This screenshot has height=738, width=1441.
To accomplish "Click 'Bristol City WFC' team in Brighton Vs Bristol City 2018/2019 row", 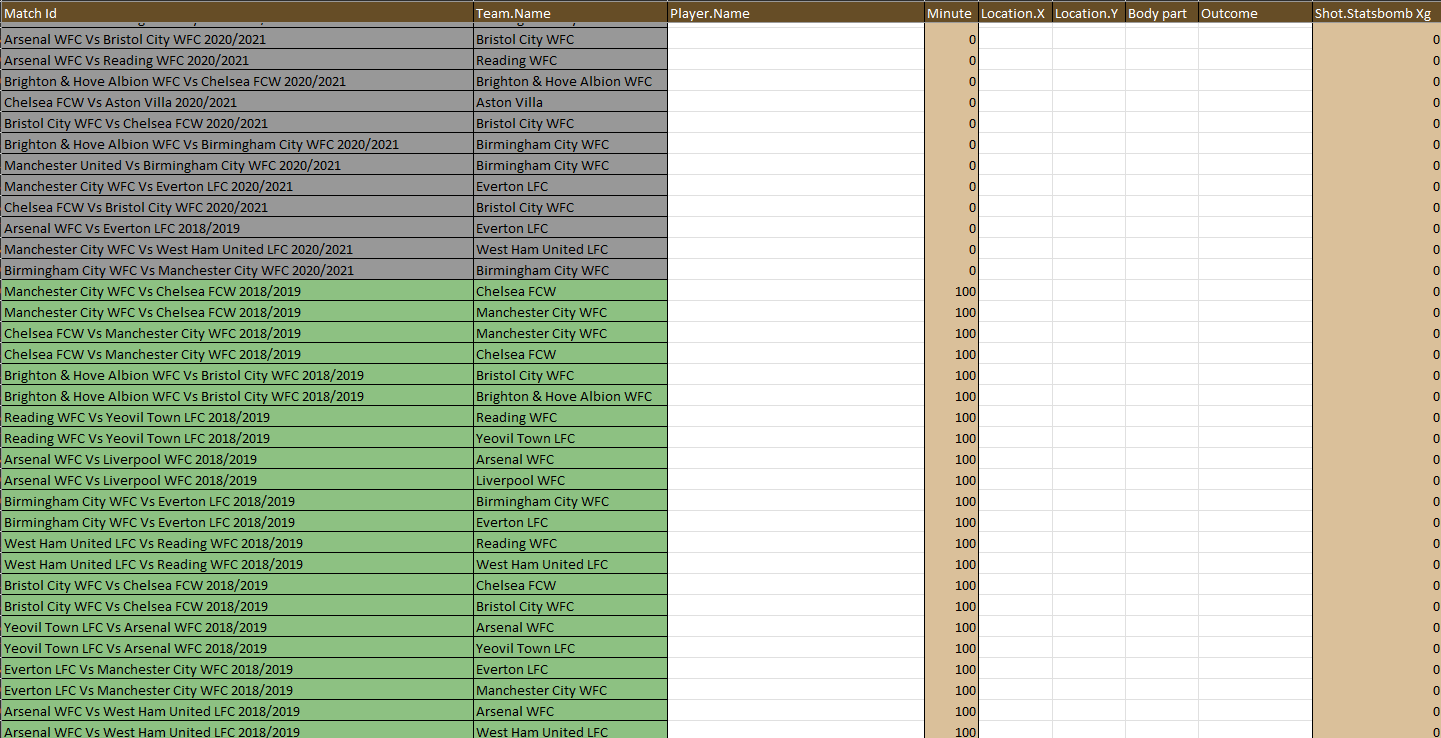I will [x=570, y=375].
